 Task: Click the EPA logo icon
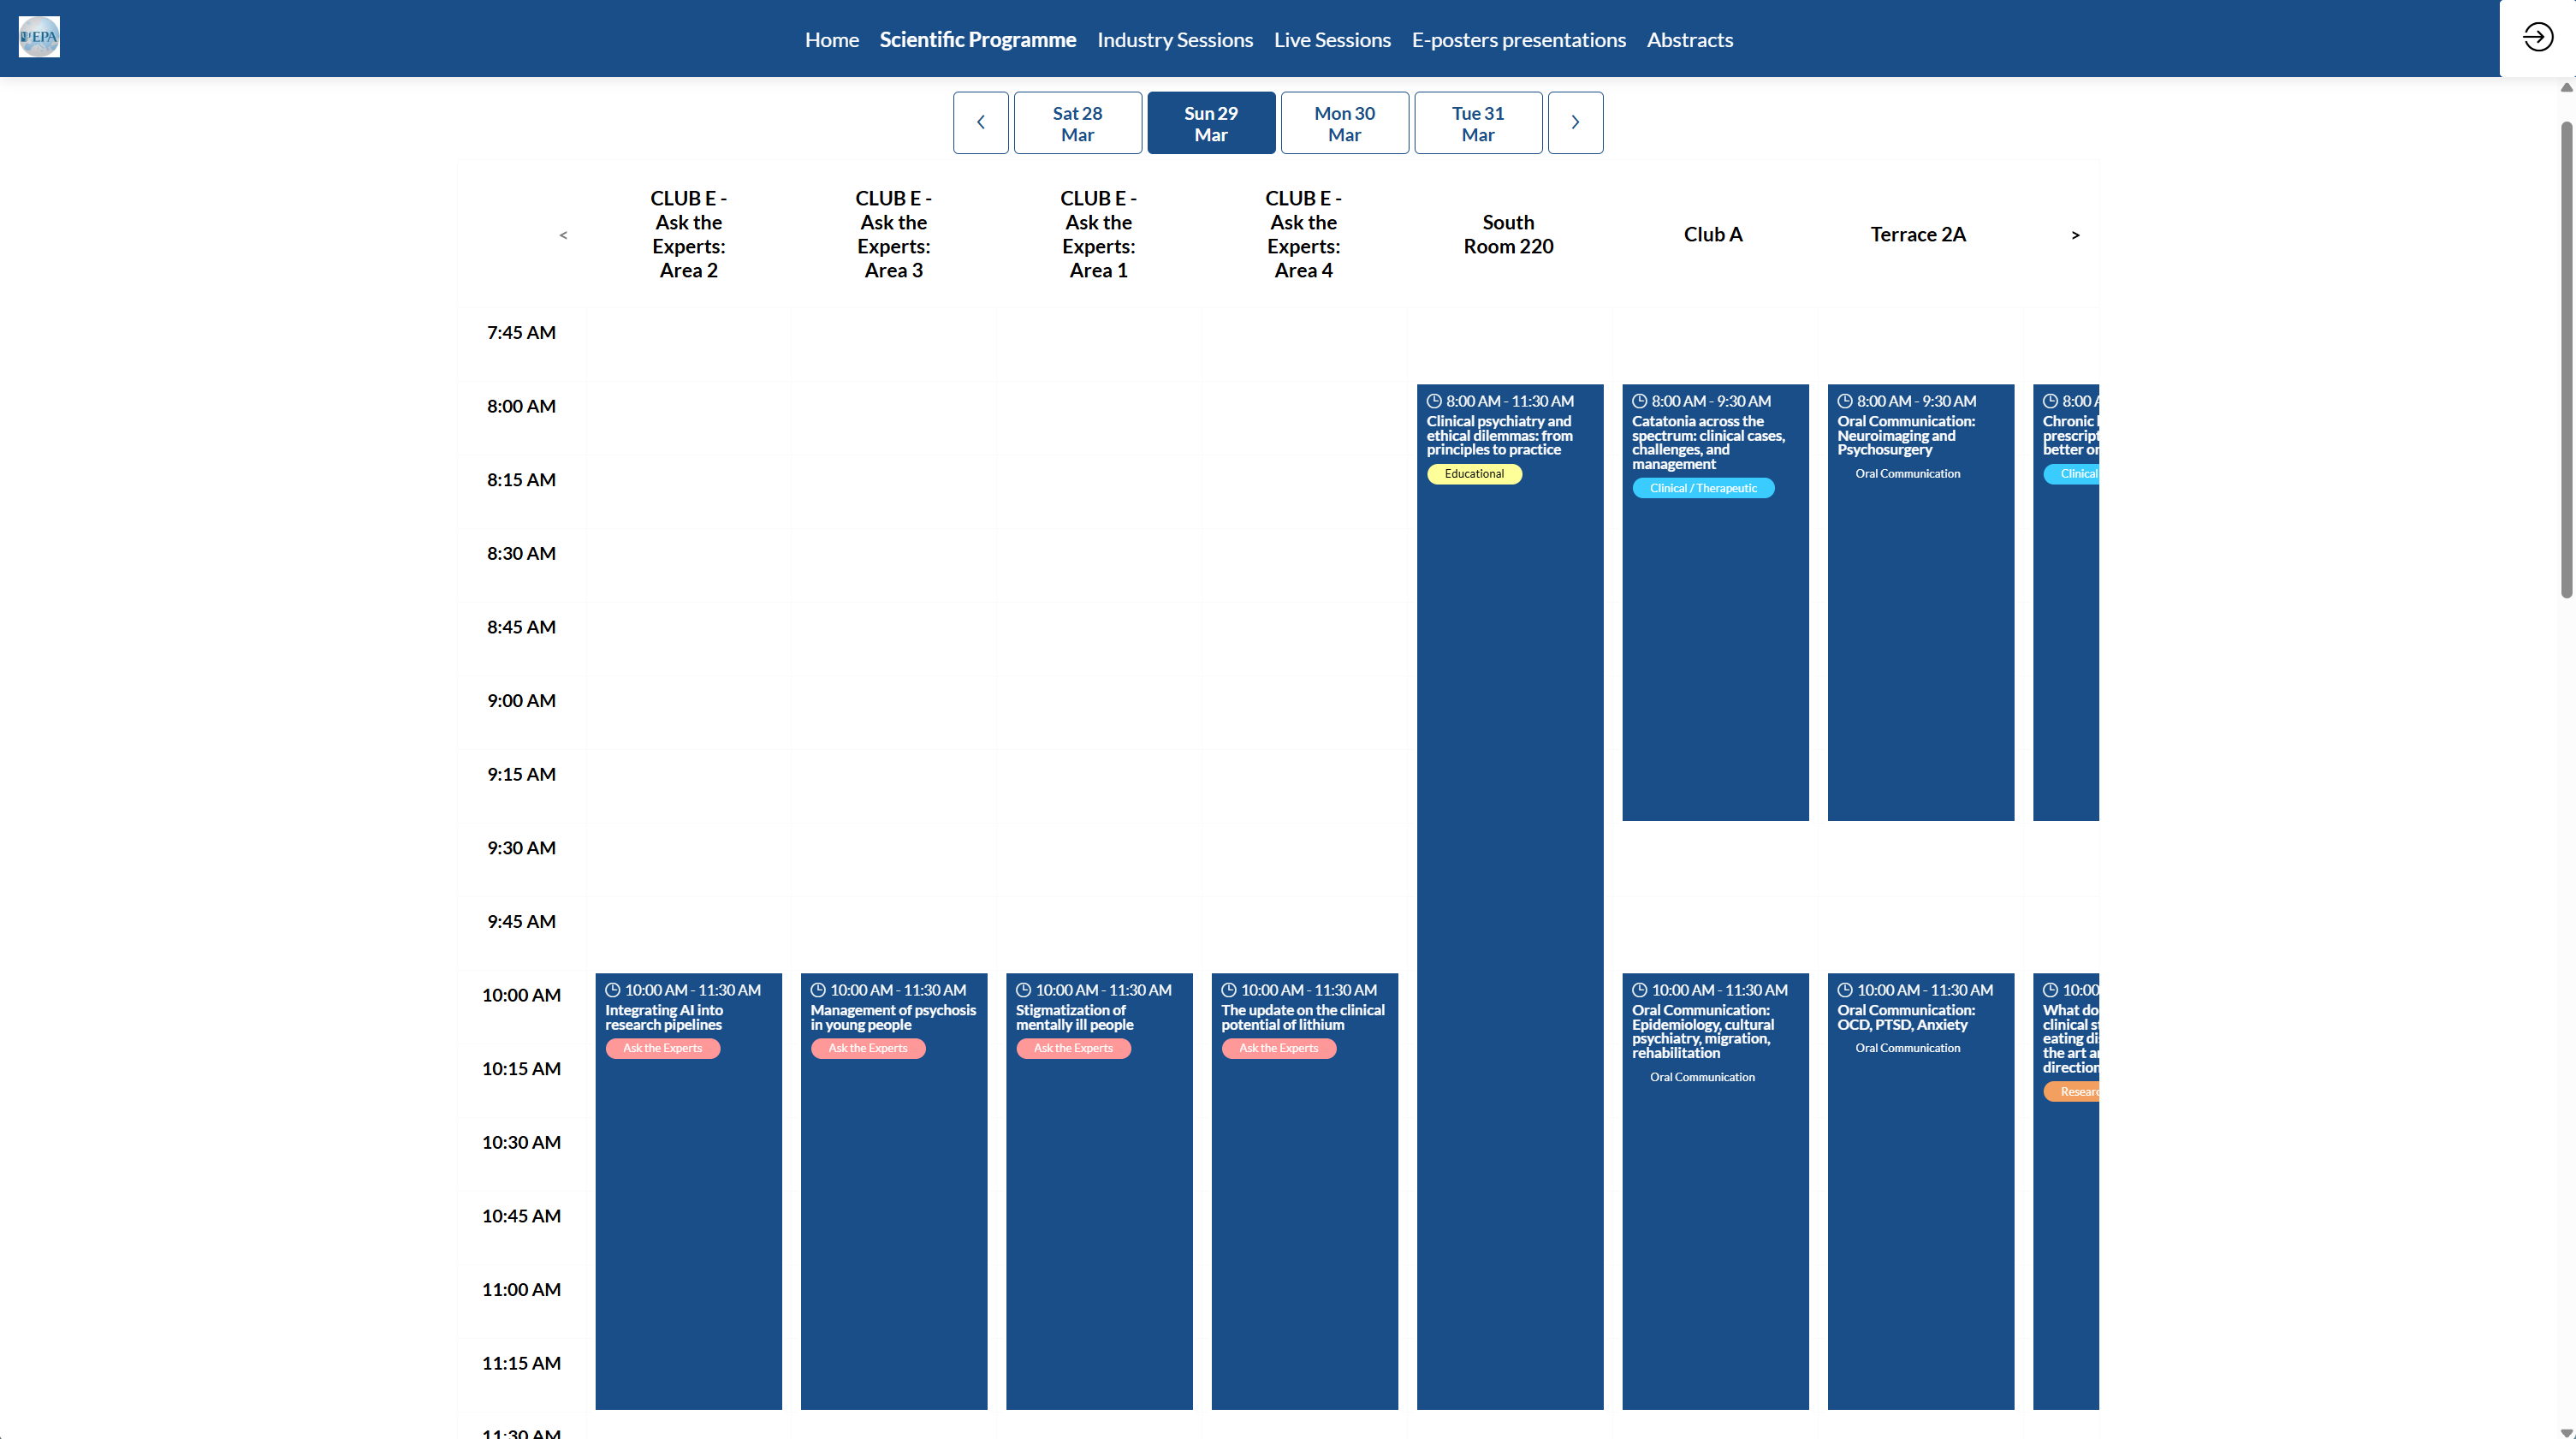(x=39, y=37)
